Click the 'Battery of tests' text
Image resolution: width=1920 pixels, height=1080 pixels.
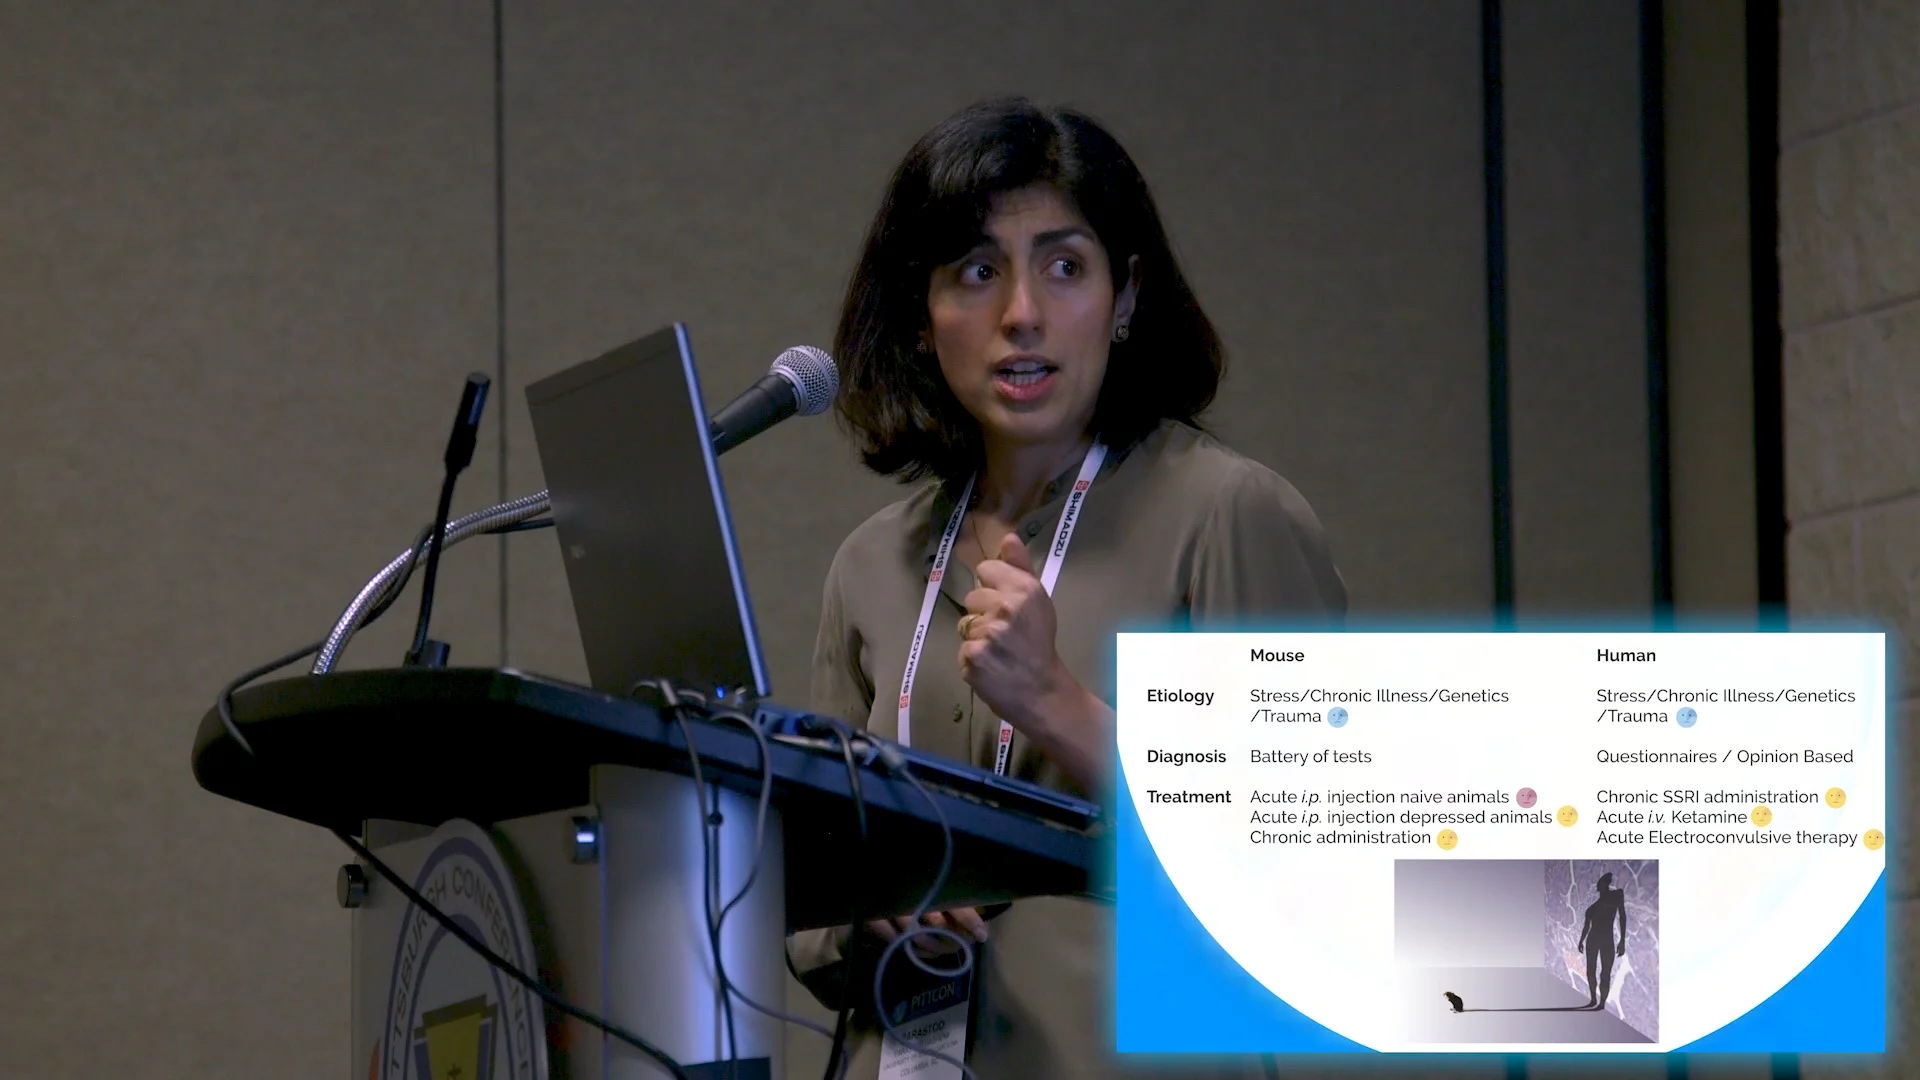pos(1310,756)
